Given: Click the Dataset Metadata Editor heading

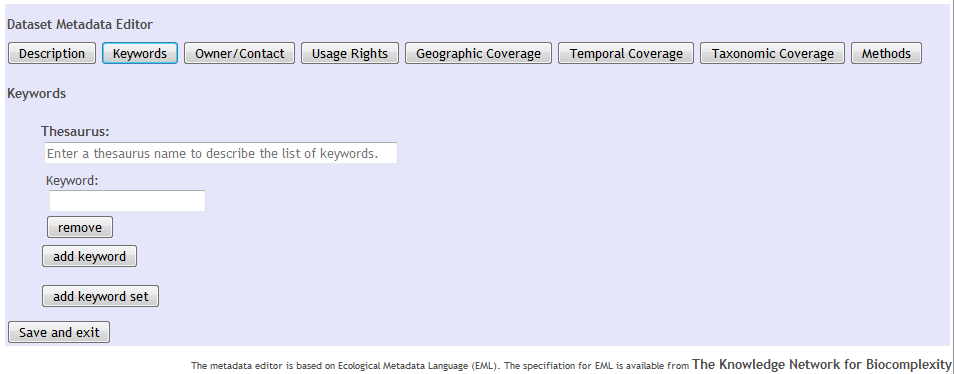Looking at the screenshot, I should pos(80,24).
